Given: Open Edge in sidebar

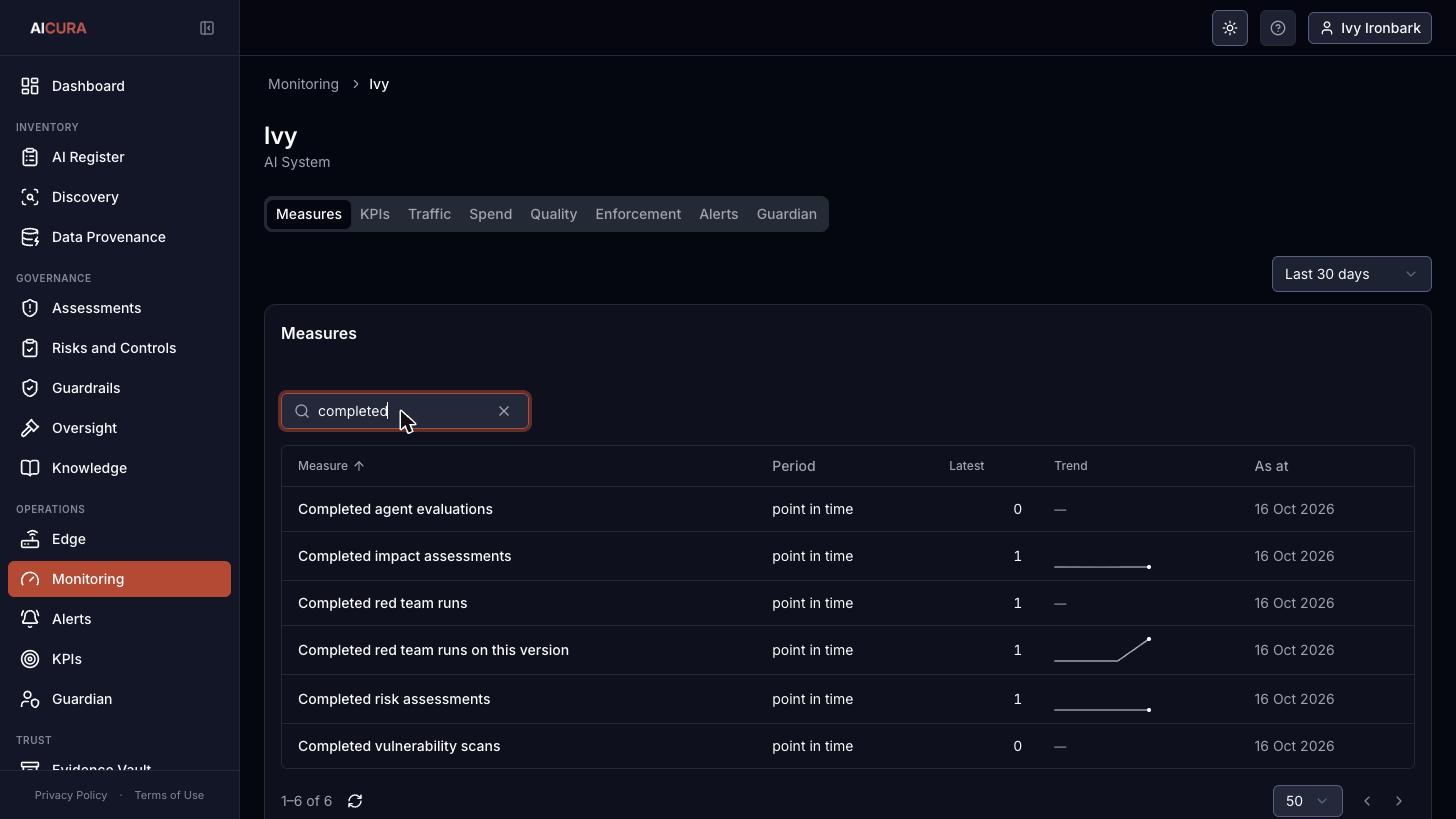Looking at the screenshot, I should pyautogui.click(x=119, y=539).
